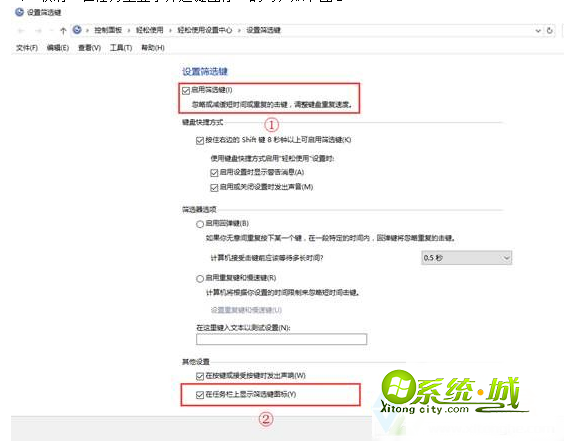Click the refresh button beside address bar
564x441 pixels.
point(550,31)
